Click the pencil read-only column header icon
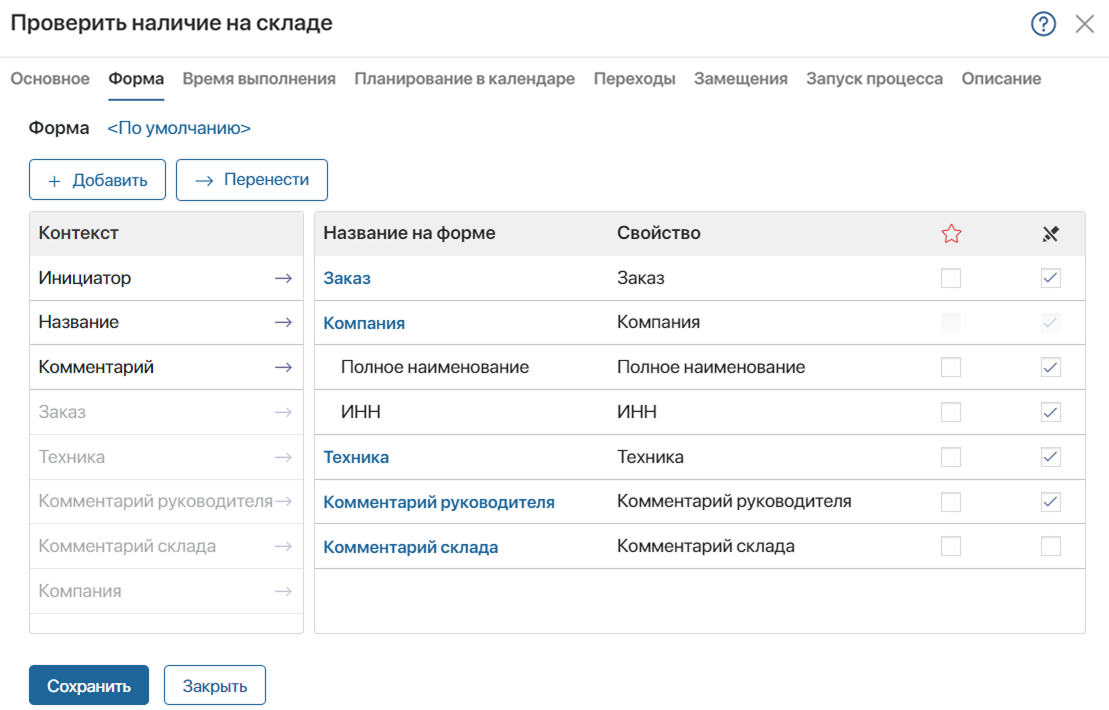The width and height of the screenshot is (1109, 710). pos(1050,233)
